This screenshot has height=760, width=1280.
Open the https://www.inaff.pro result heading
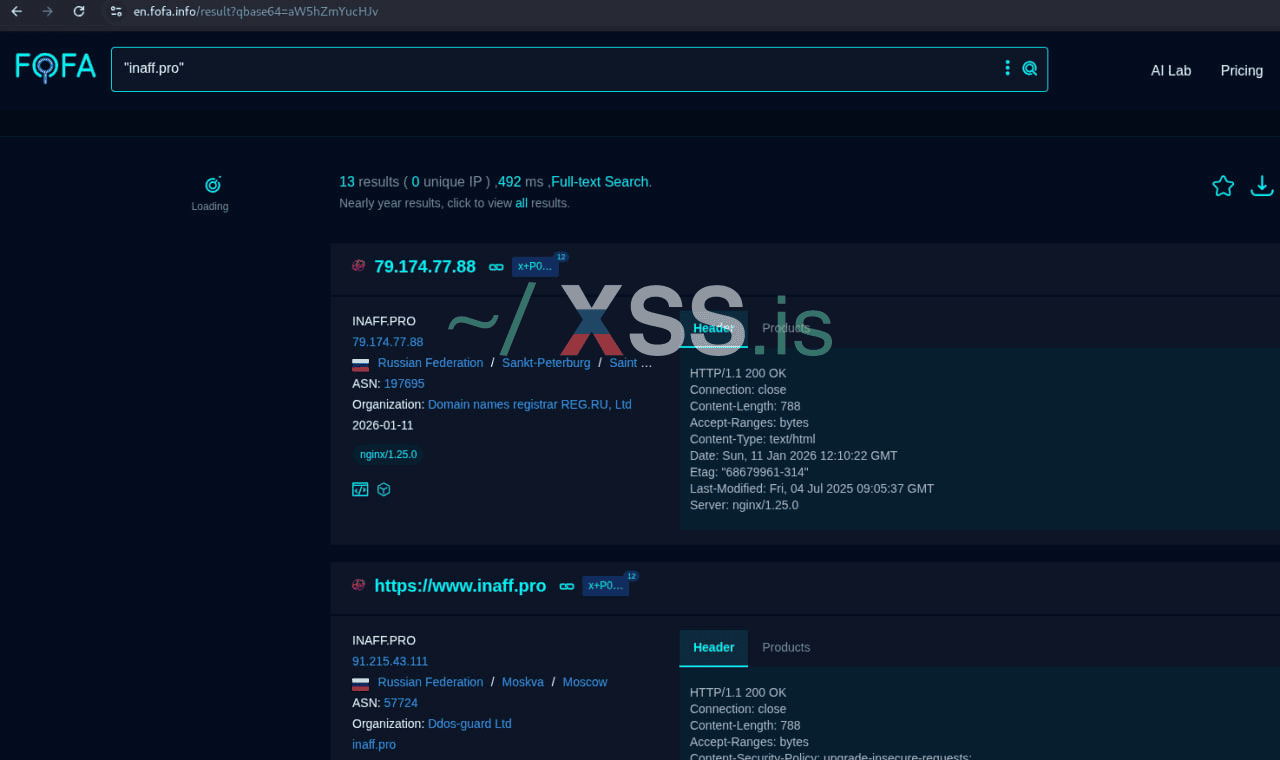[460, 586]
